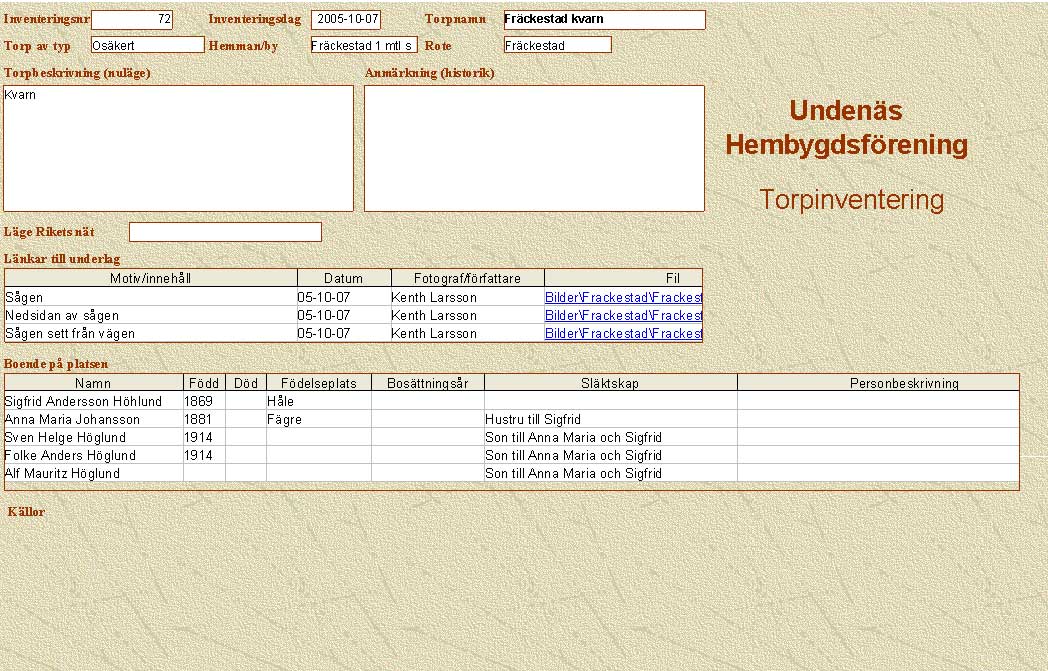Click the Släktskap column header

(610, 383)
